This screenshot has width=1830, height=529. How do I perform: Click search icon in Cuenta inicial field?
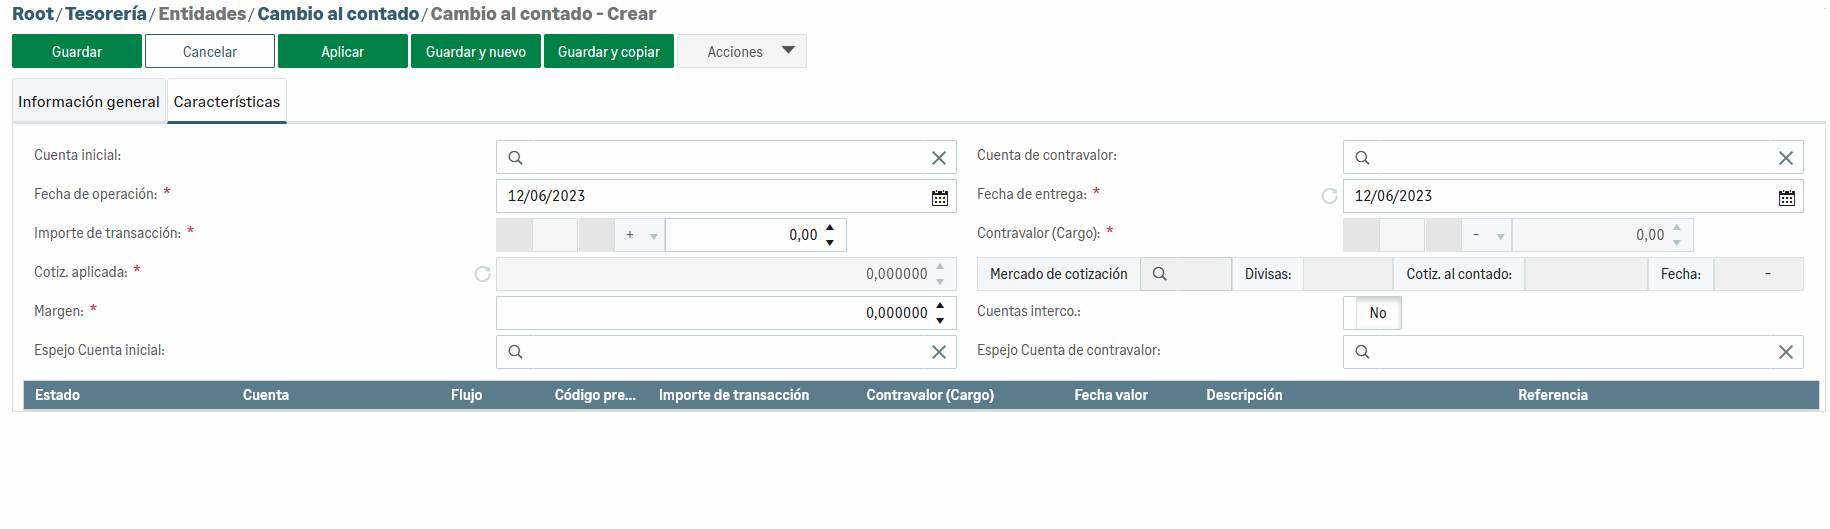[515, 158]
